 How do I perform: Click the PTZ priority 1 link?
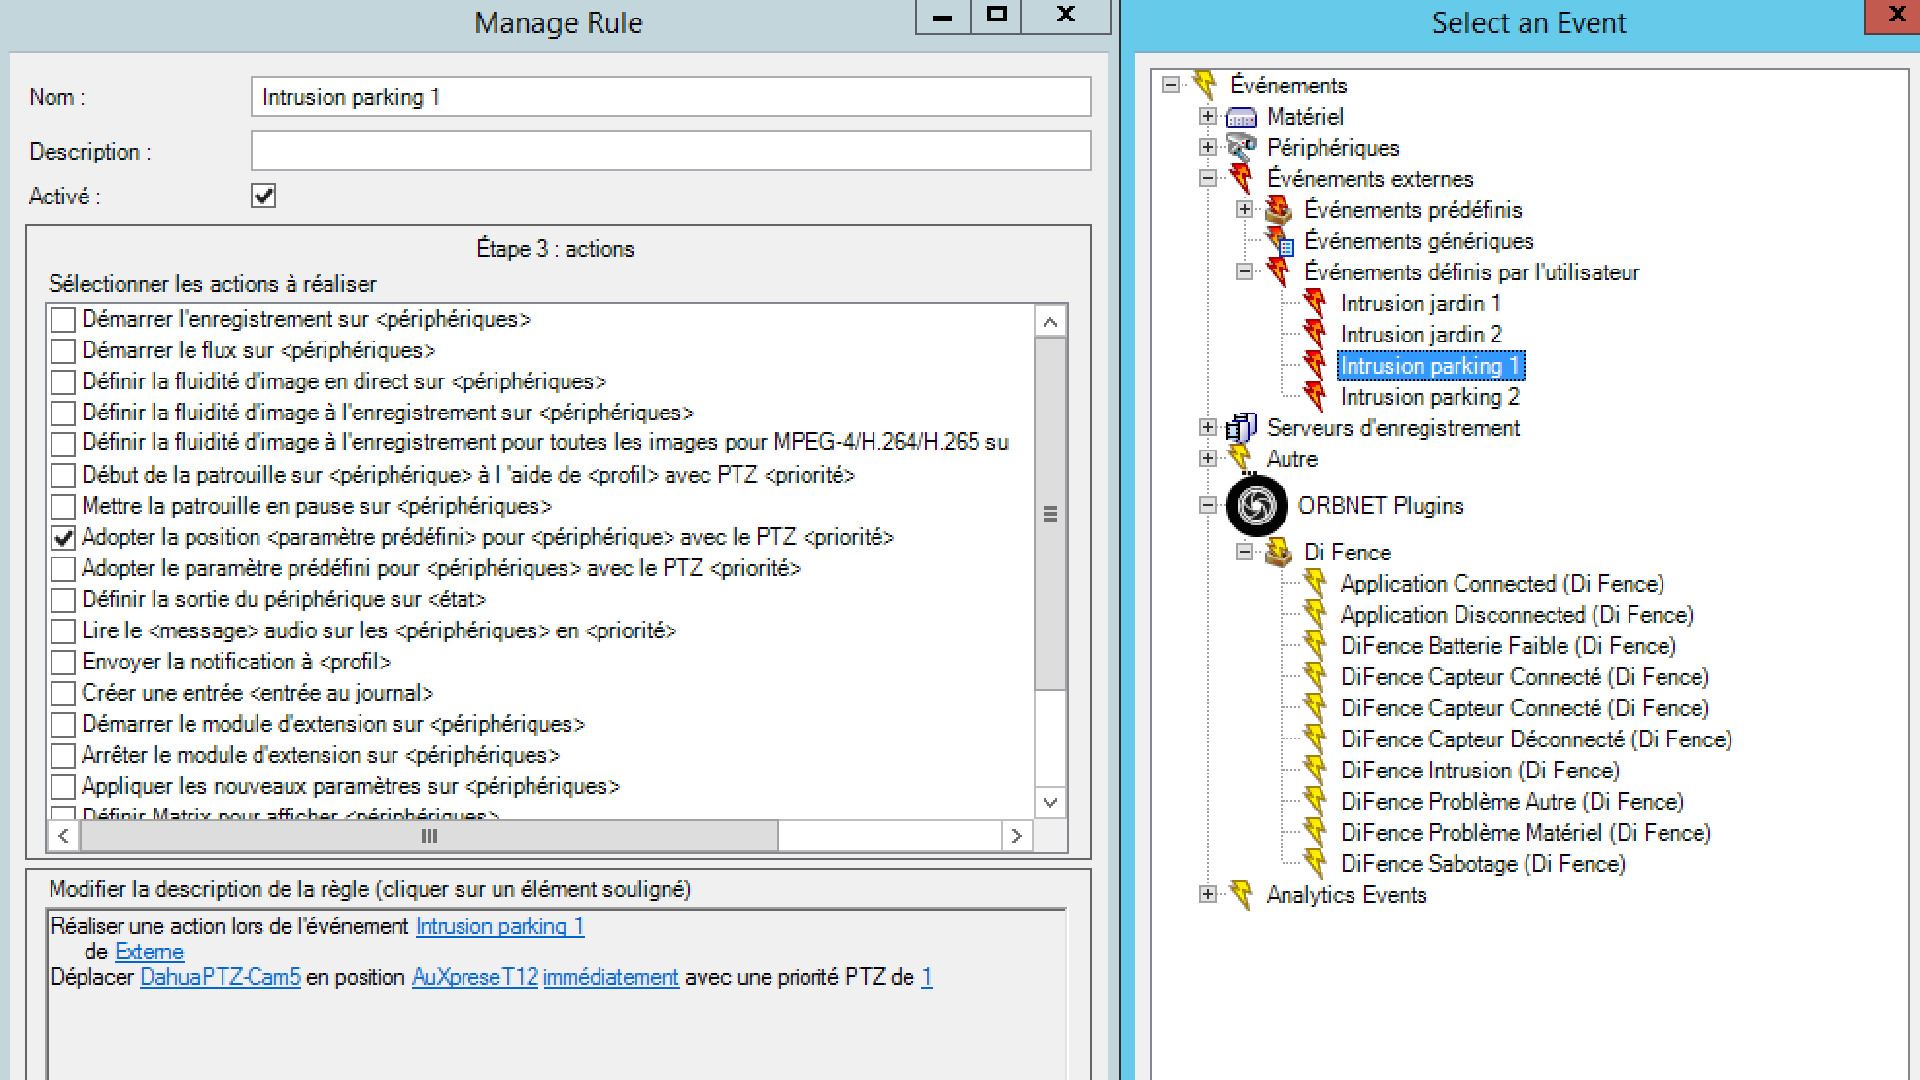(x=927, y=978)
